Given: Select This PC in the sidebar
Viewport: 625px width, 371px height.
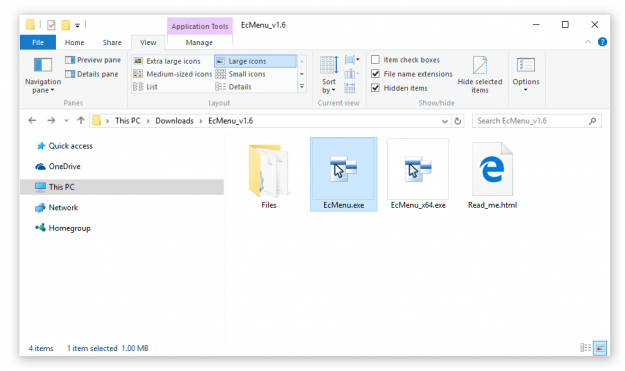Looking at the screenshot, I should tap(122, 187).
